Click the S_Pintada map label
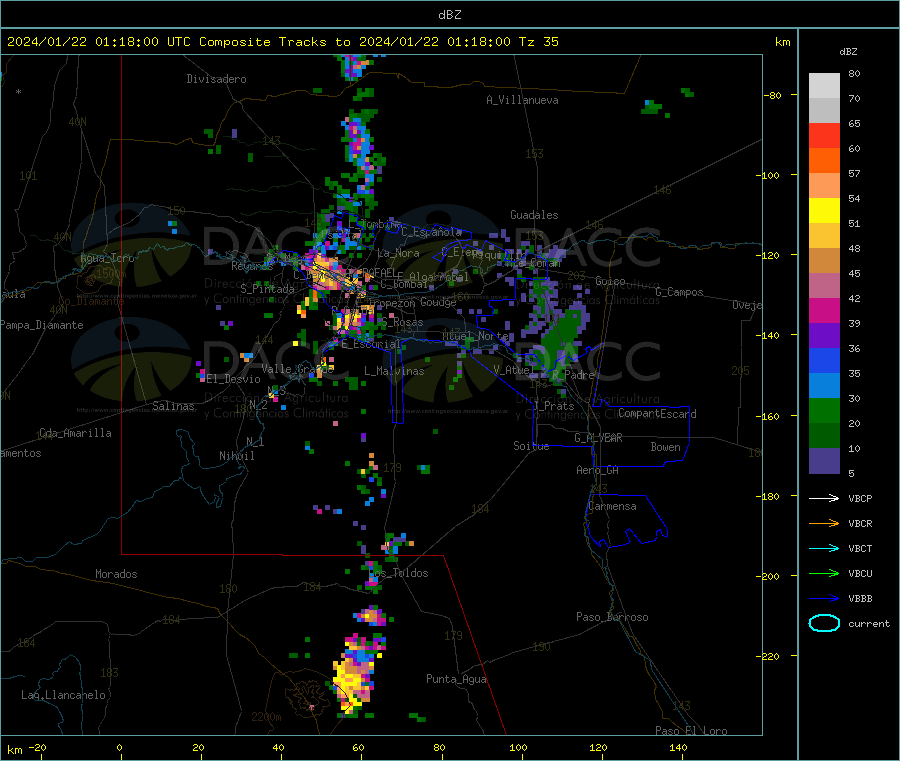The width and height of the screenshot is (900, 761). 267,289
